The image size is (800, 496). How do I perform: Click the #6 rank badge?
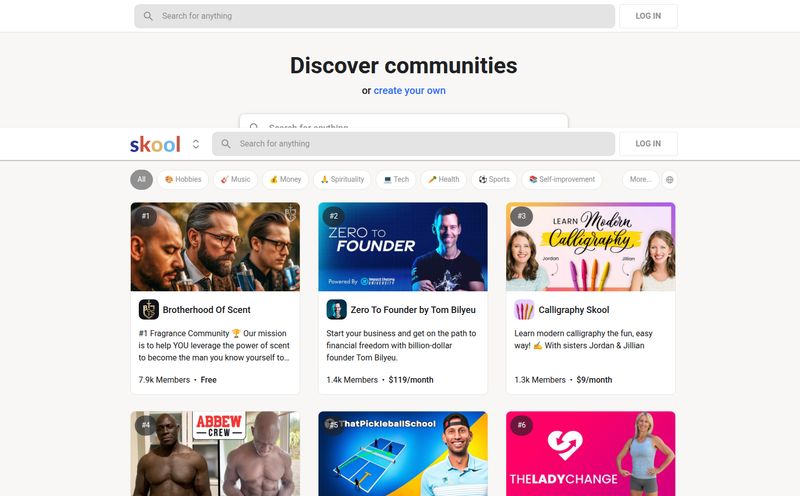click(521, 425)
